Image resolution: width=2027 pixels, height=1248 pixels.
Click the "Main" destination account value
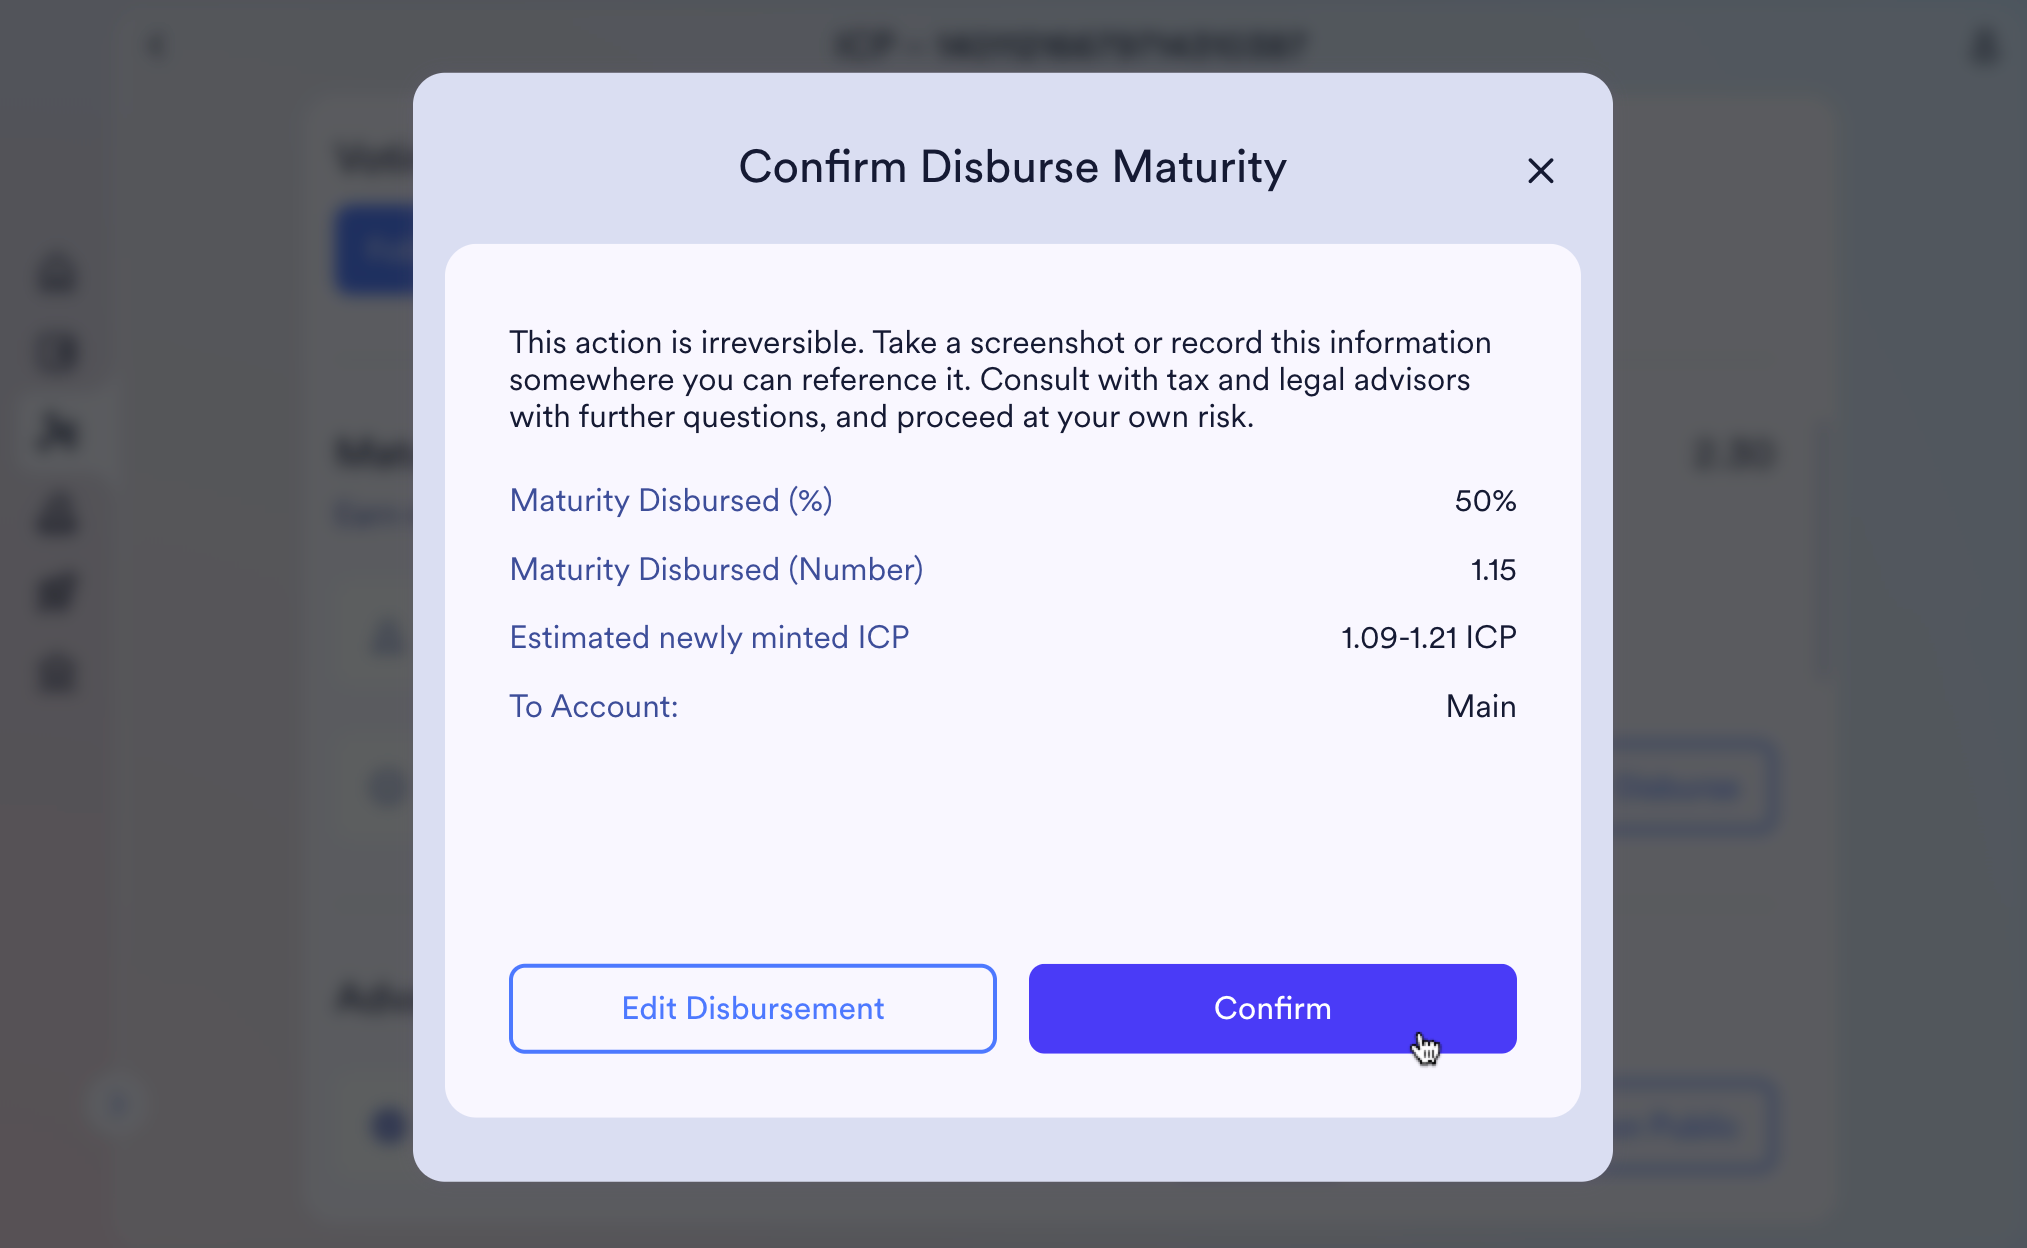(1480, 706)
